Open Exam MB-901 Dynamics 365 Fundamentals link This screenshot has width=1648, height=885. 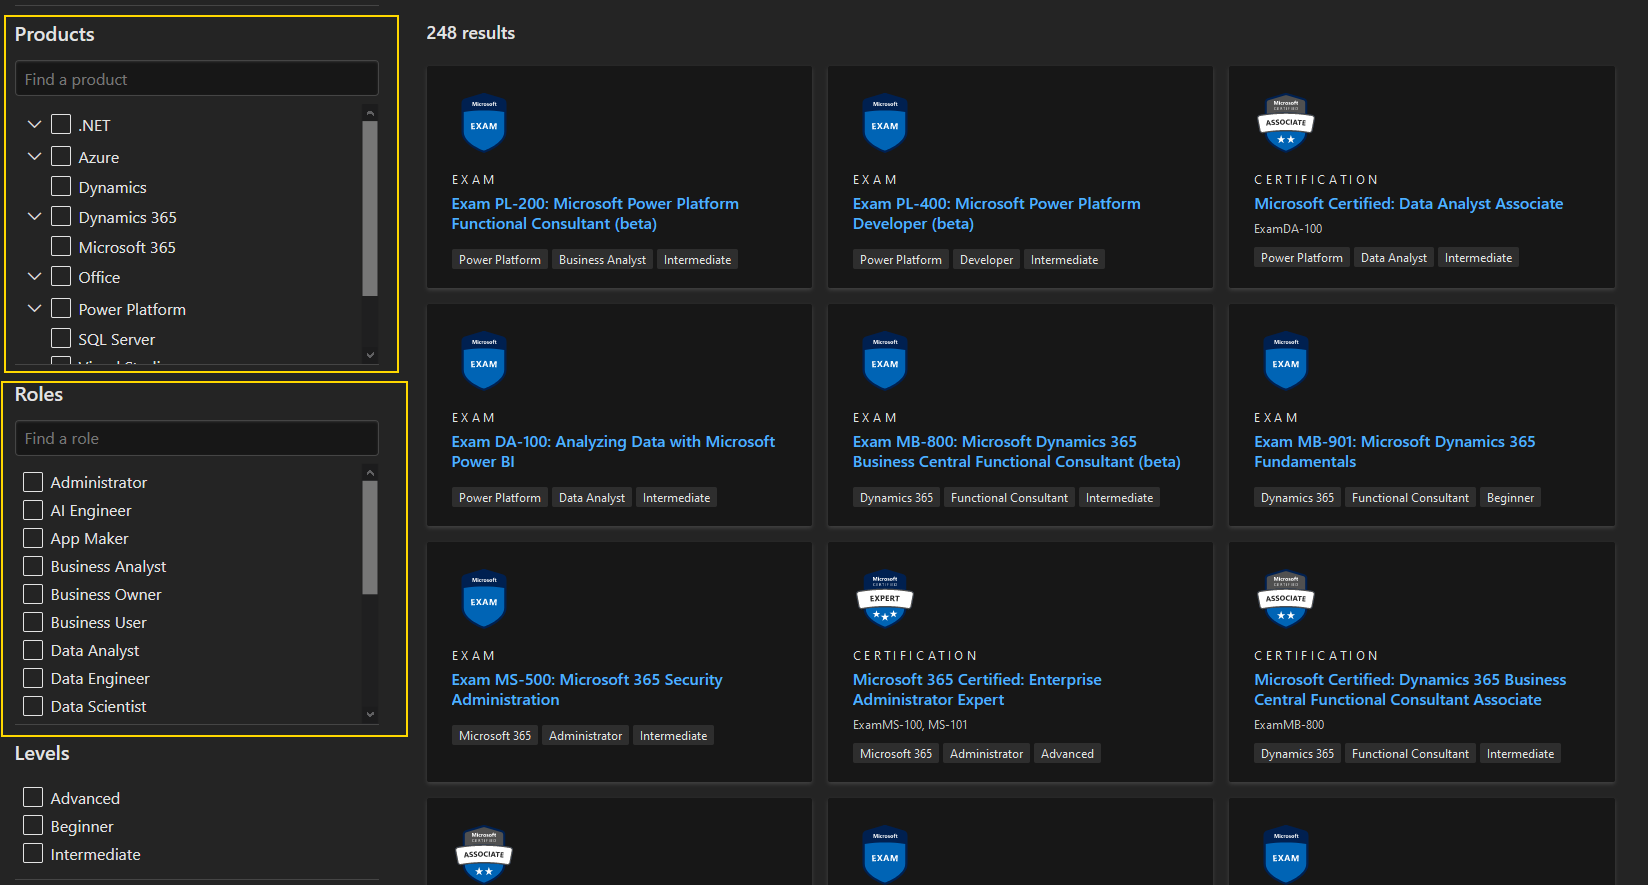(1394, 452)
